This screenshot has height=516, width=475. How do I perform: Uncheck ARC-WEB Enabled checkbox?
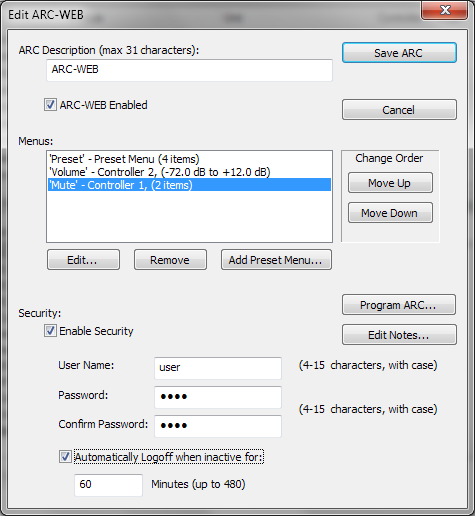tap(50, 105)
